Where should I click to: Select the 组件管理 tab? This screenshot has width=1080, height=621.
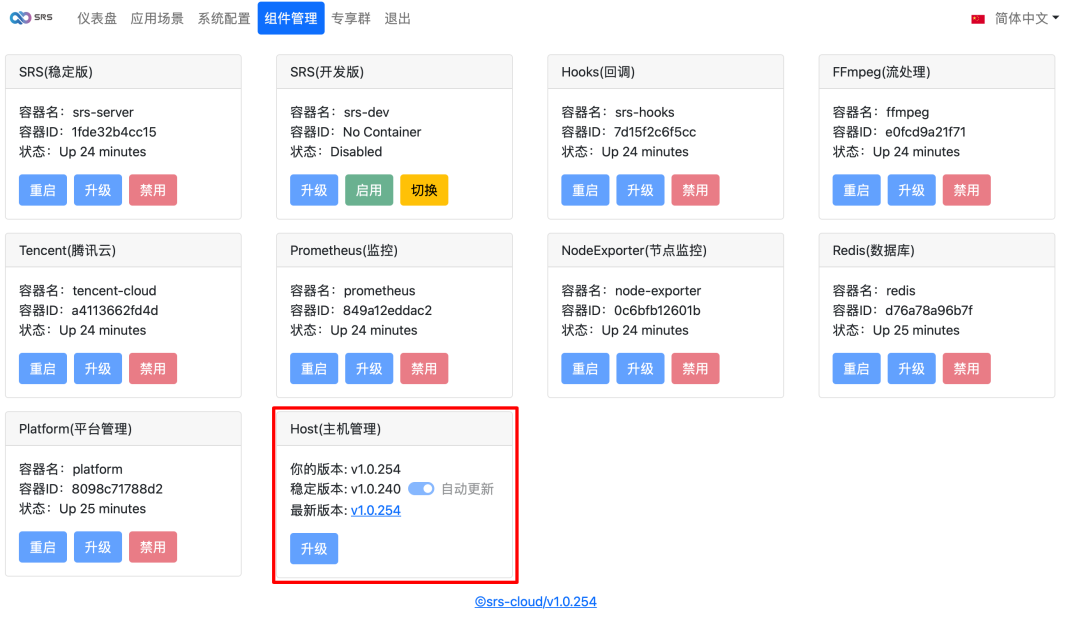pyautogui.click(x=291, y=19)
